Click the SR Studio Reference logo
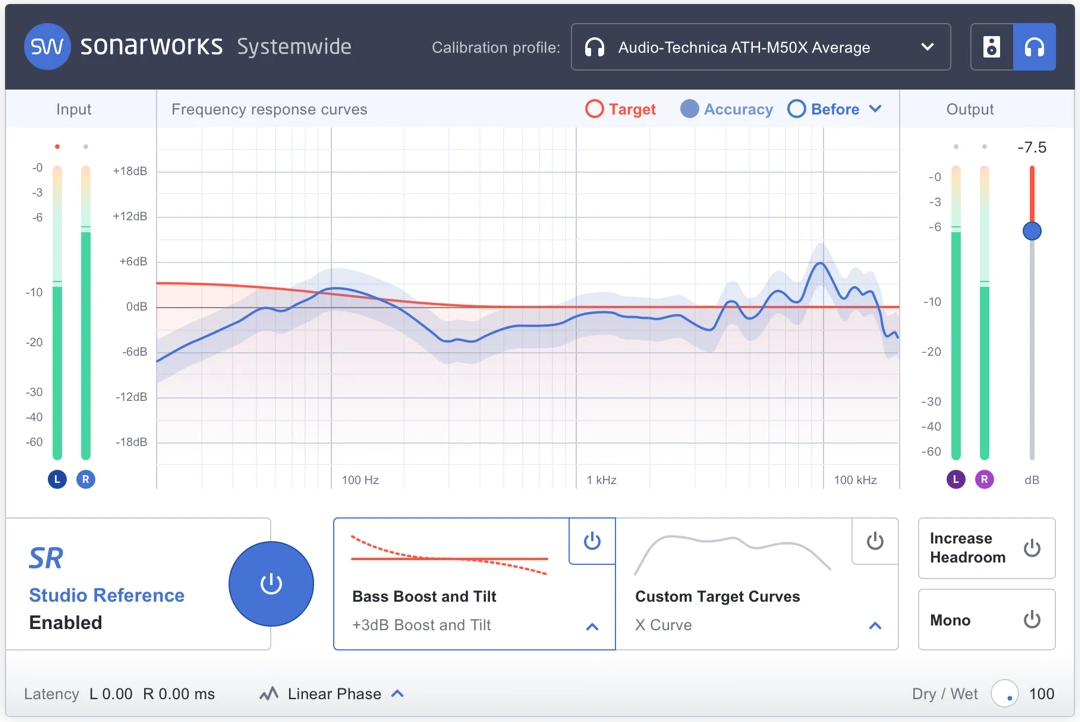 [46, 557]
